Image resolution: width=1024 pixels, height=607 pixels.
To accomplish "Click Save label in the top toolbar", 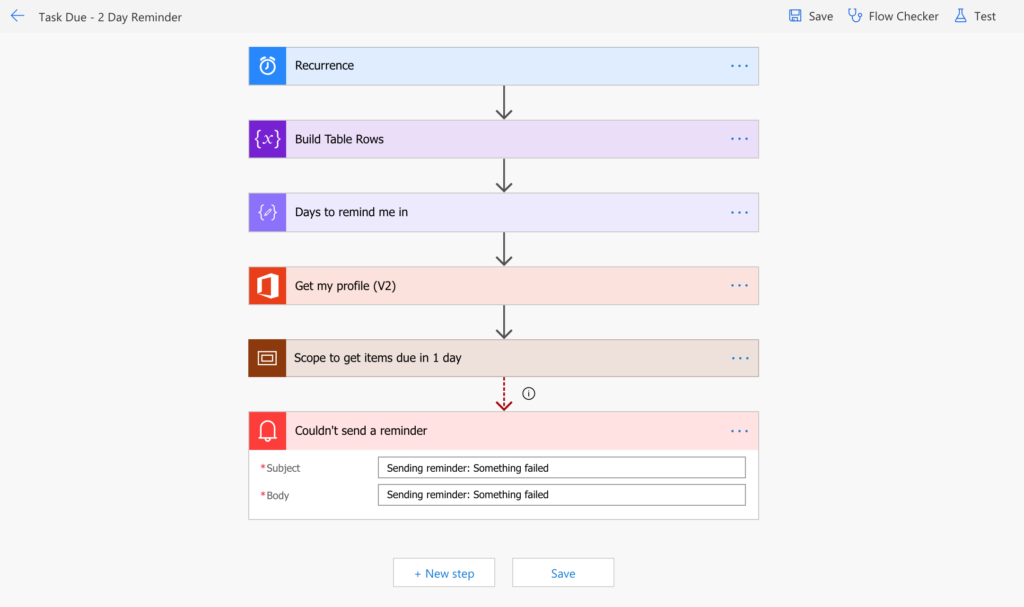I will click(820, 16).
